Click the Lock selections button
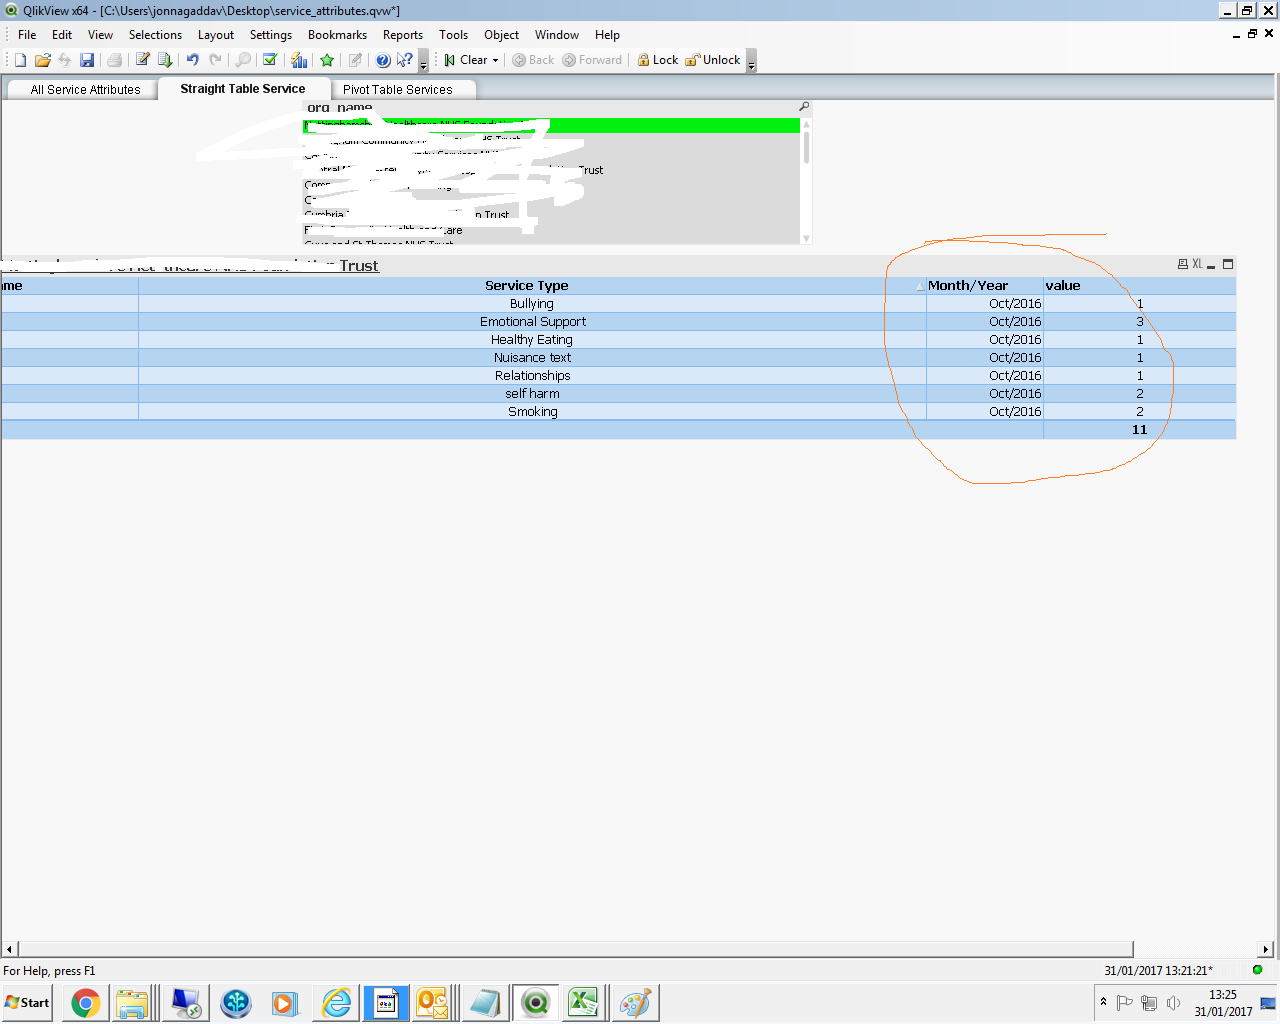The width and height of the screenshot is (1280, 1024). click(658, 60)
